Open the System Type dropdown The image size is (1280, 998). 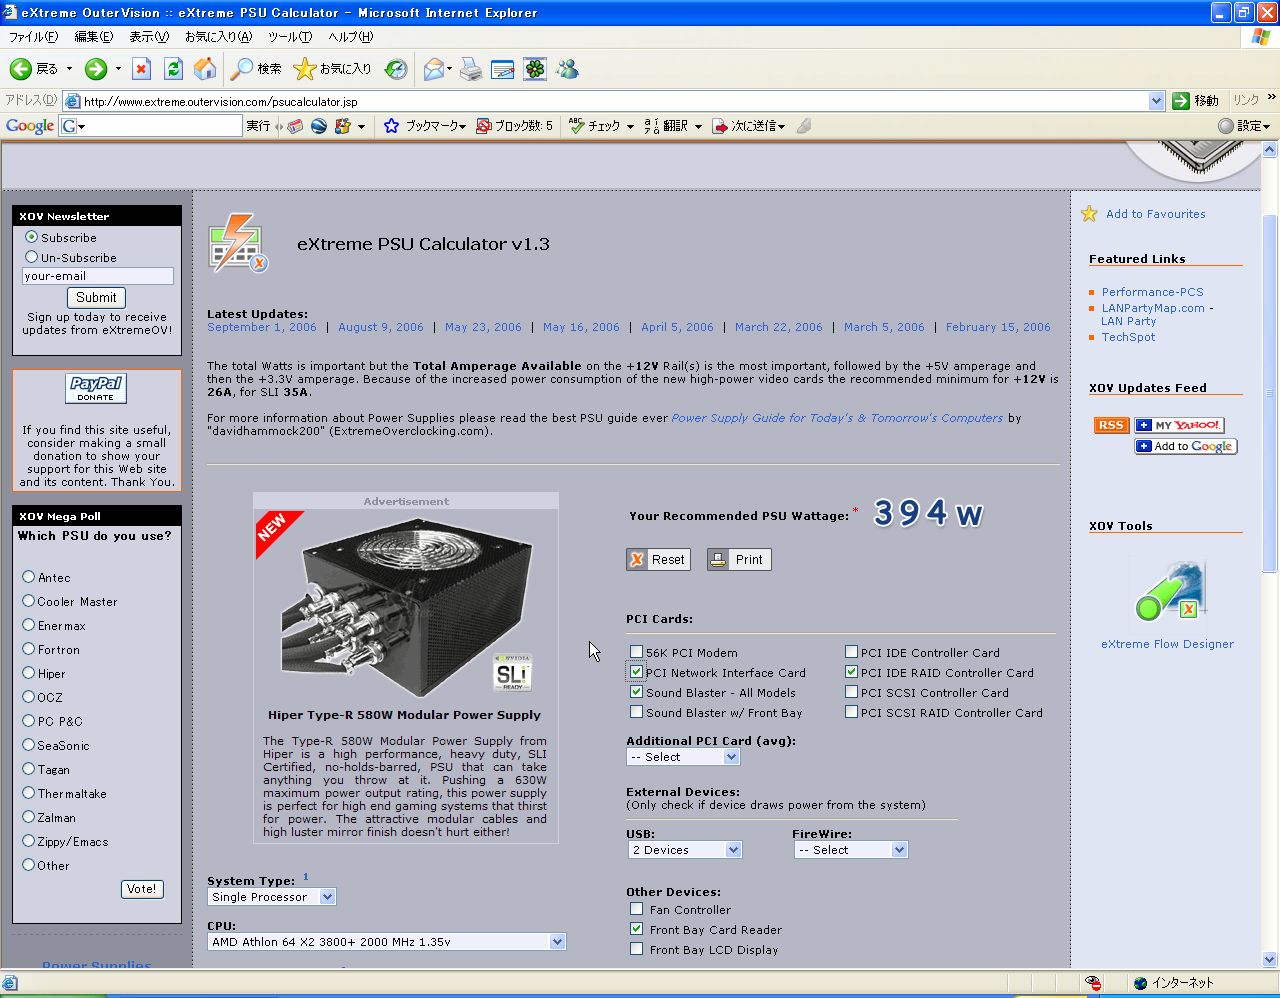click(x=271, y=897)
